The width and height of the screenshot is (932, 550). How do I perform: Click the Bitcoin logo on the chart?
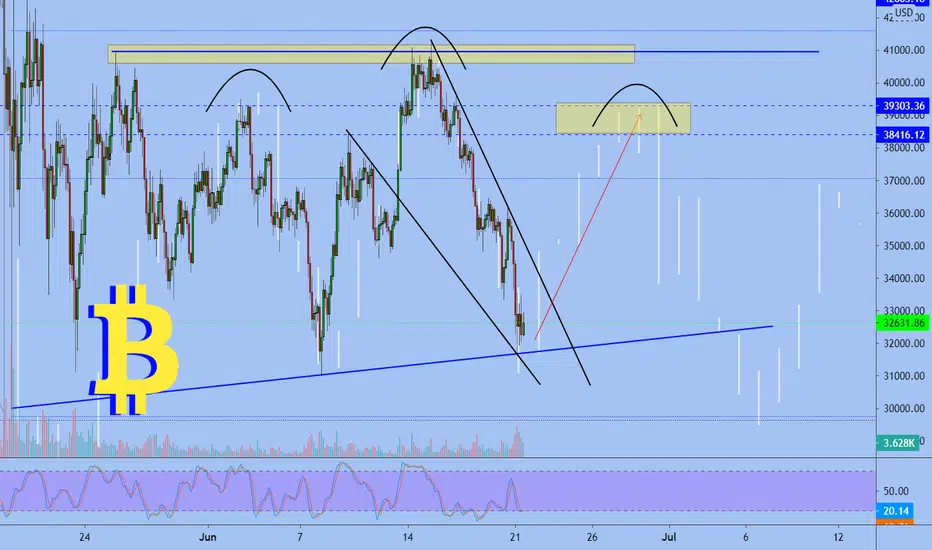click(133, 350)
